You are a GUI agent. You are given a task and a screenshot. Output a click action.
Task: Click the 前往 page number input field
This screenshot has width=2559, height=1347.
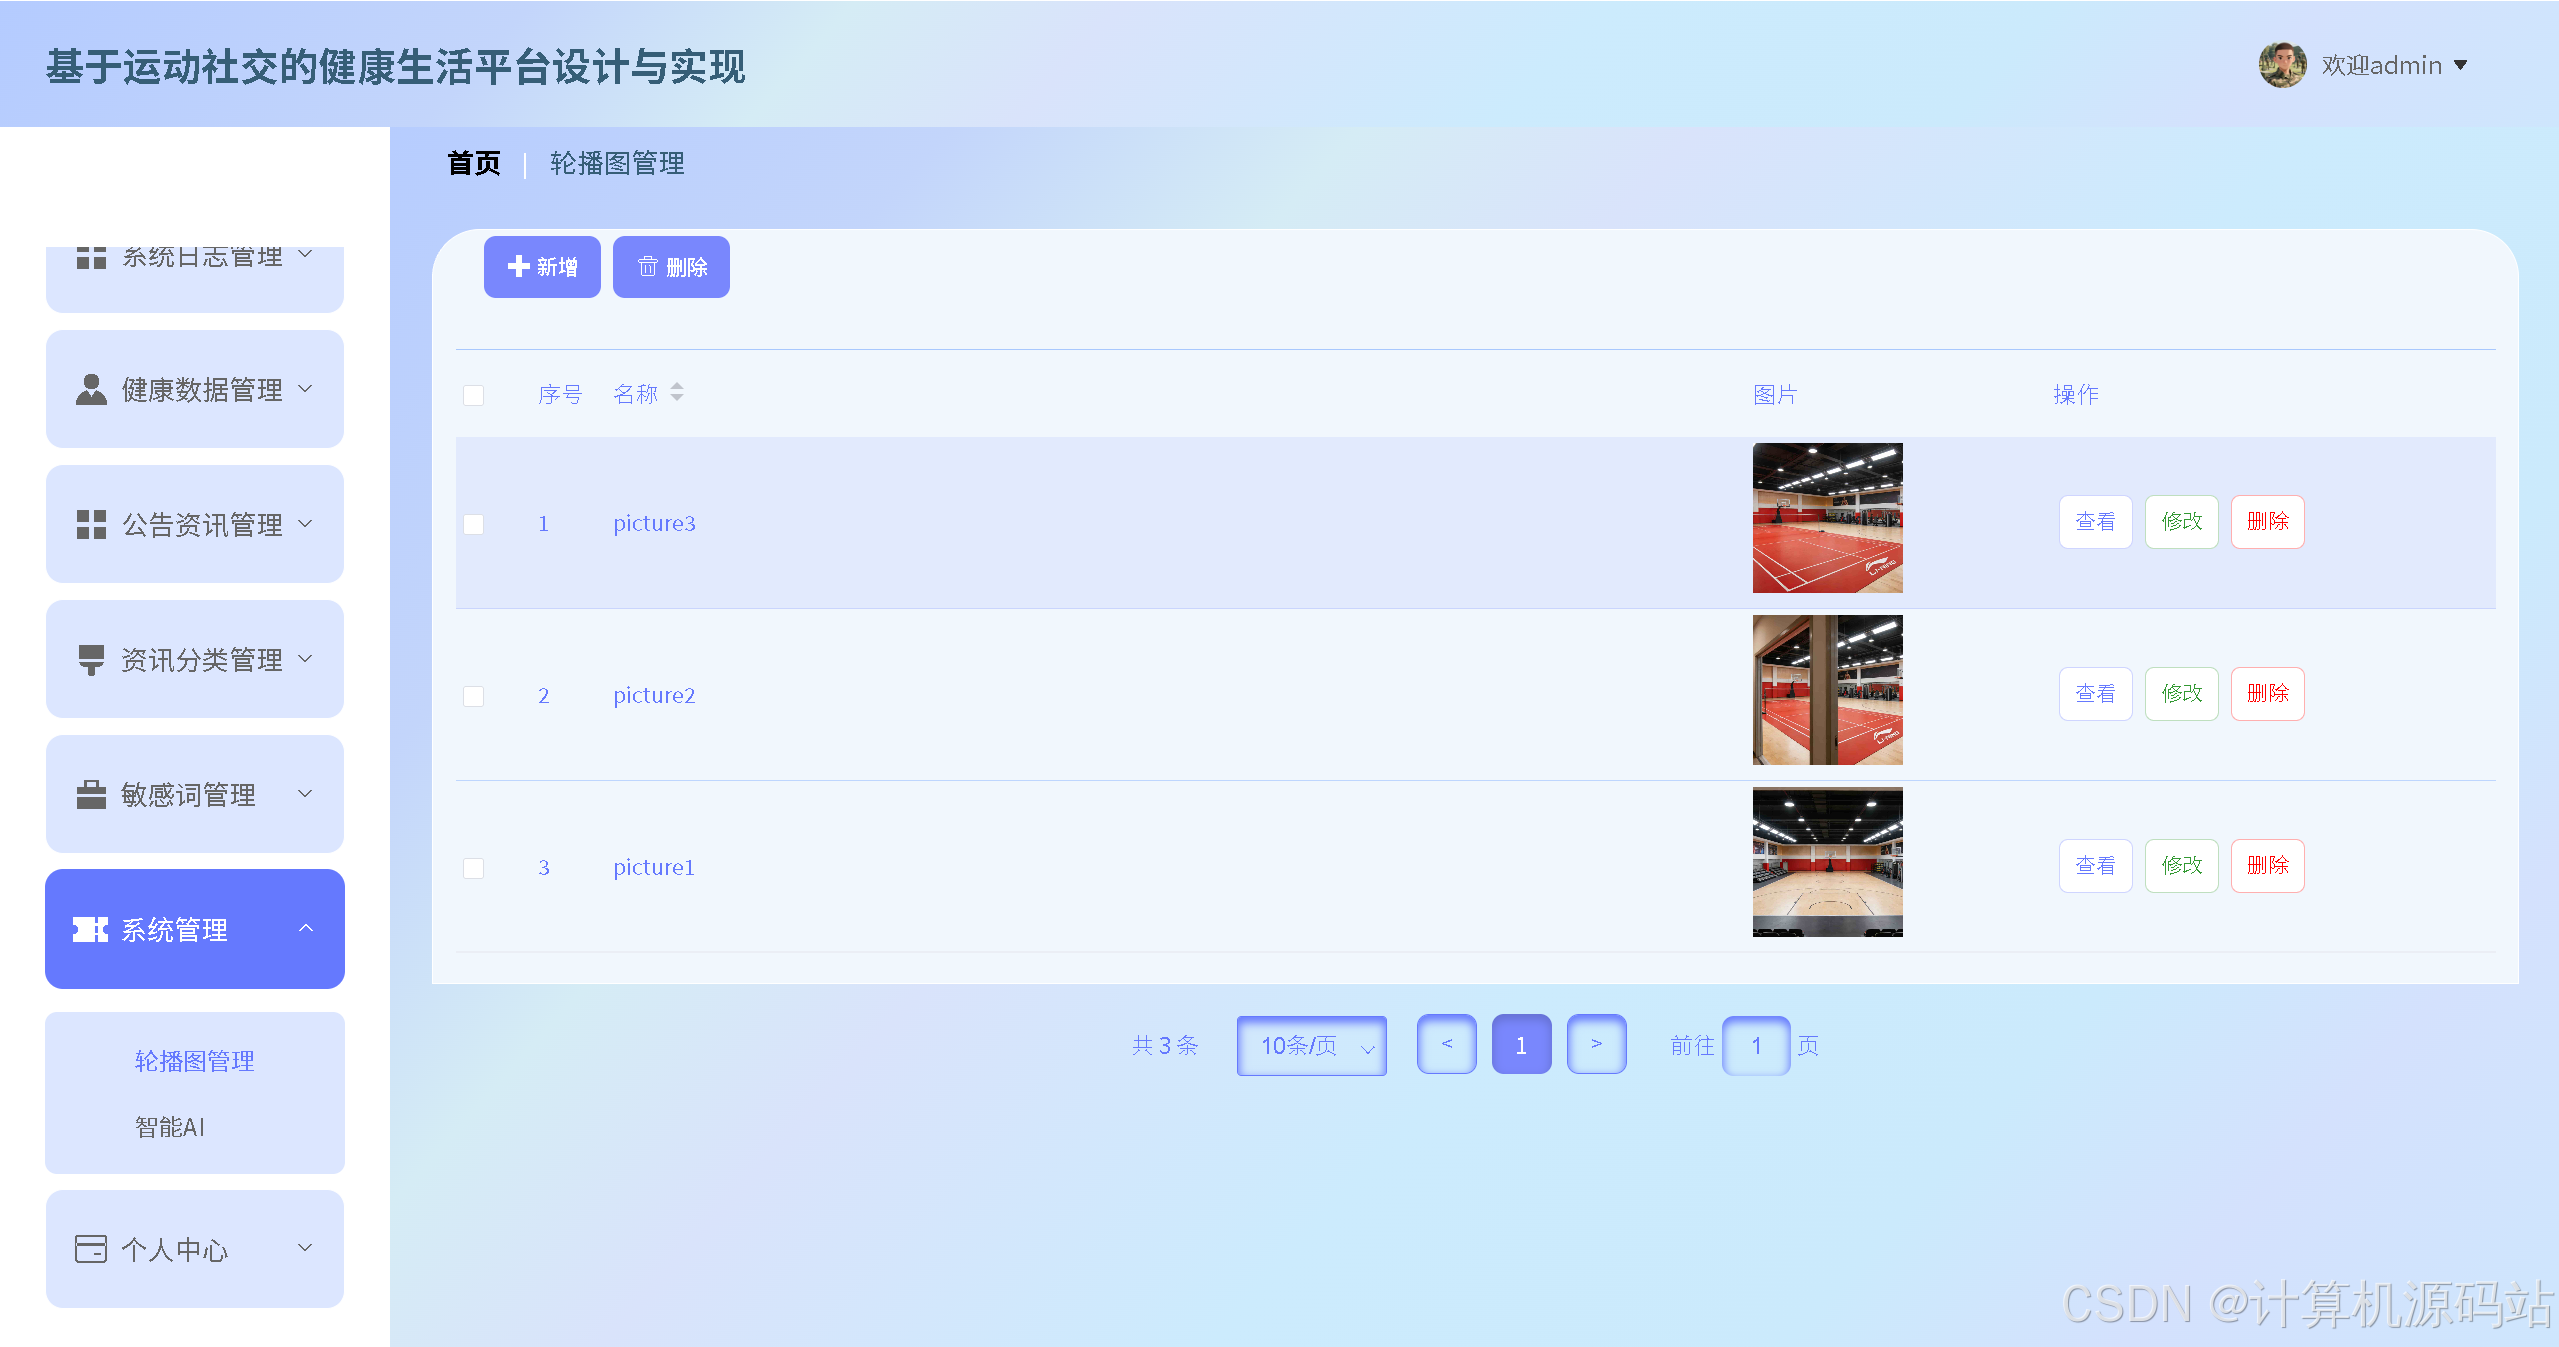coord(1756,1046)
